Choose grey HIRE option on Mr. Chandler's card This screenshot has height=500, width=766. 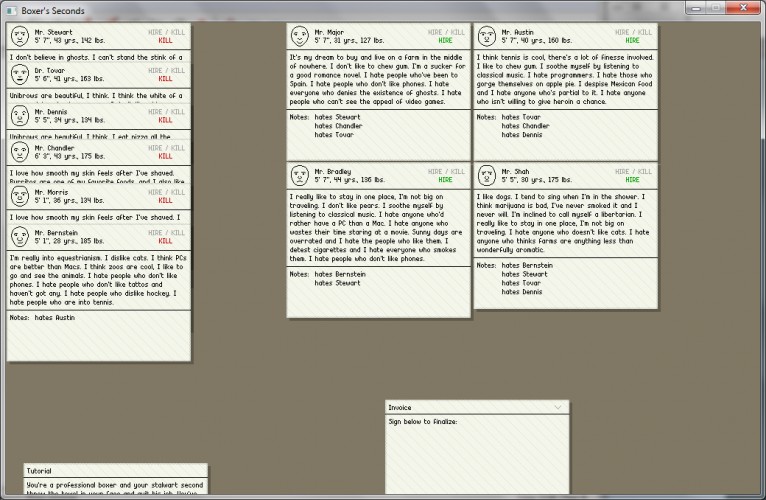click(155, 148)
